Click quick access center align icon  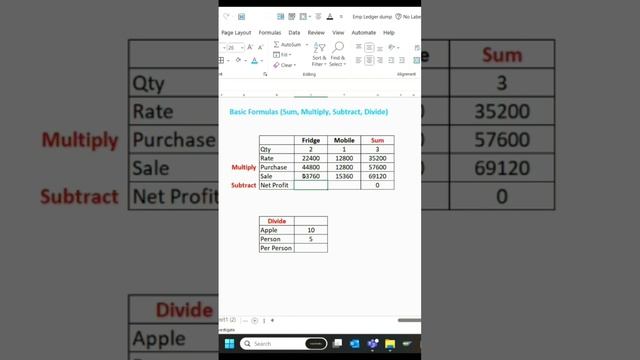[x=318, y=16]
